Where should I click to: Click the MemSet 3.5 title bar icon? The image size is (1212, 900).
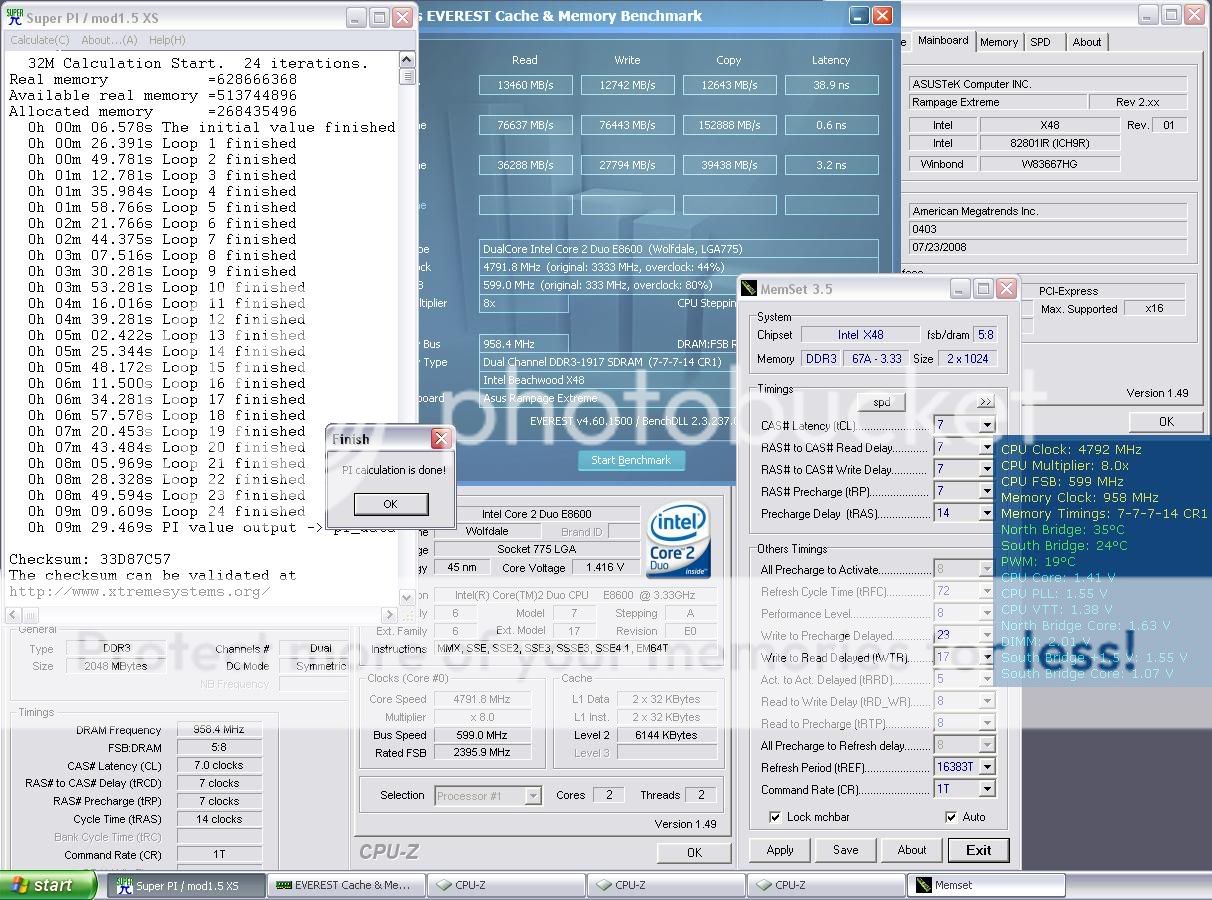click(749, 290)
